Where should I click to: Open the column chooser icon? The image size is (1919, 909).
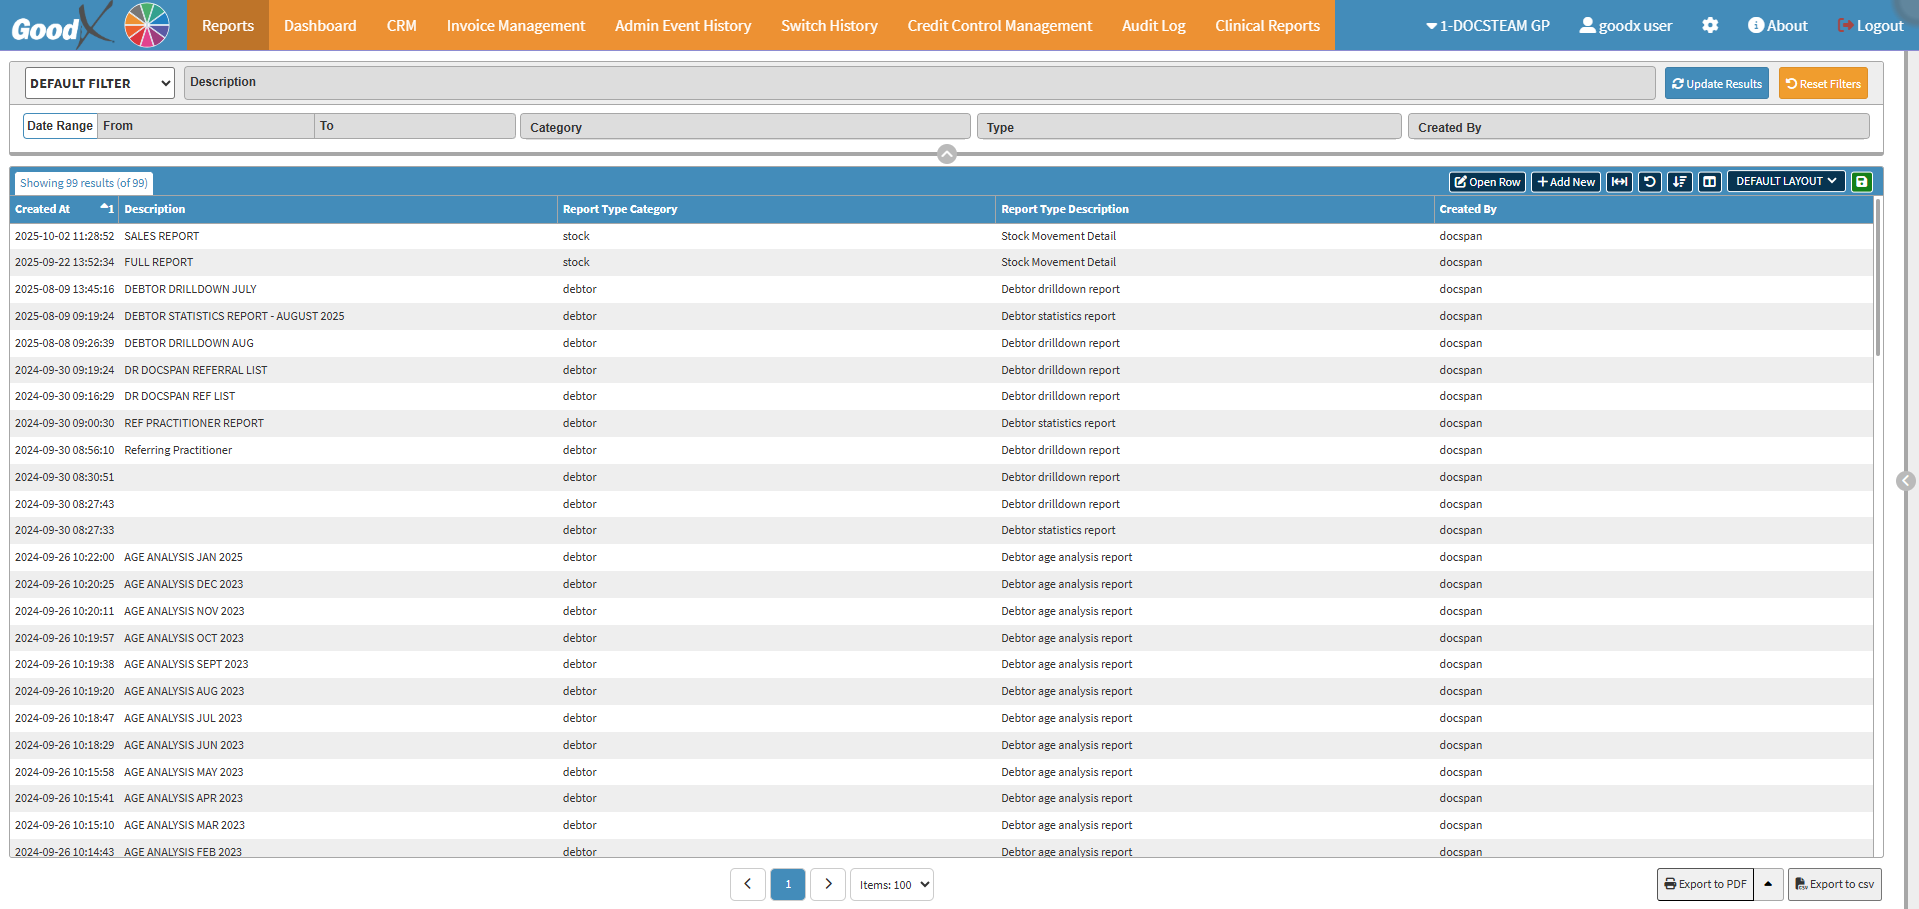click(x=1709, y=182)
